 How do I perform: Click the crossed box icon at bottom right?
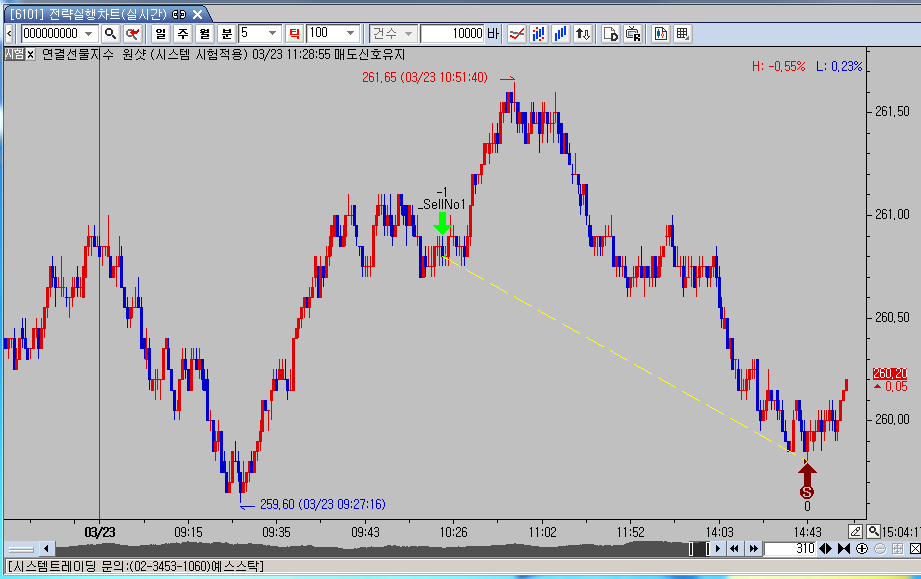pyautogui.click(x=915, y=549)
